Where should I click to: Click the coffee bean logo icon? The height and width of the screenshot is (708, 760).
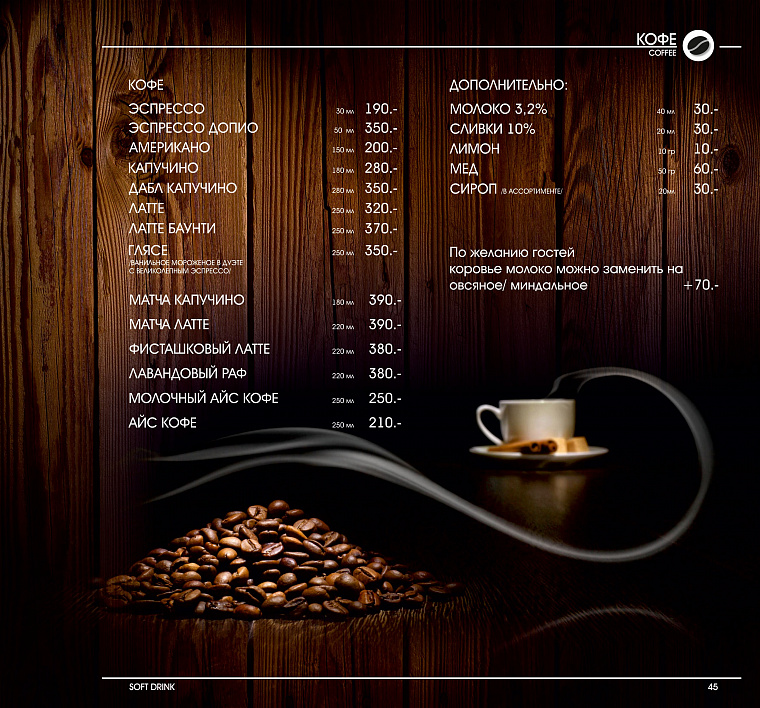698,45
